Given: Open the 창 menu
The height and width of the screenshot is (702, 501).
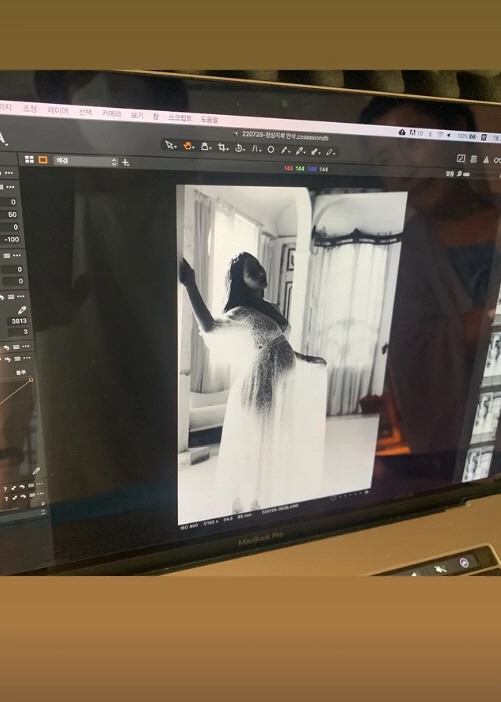Looking at the screenshot, I should [155, 116].
